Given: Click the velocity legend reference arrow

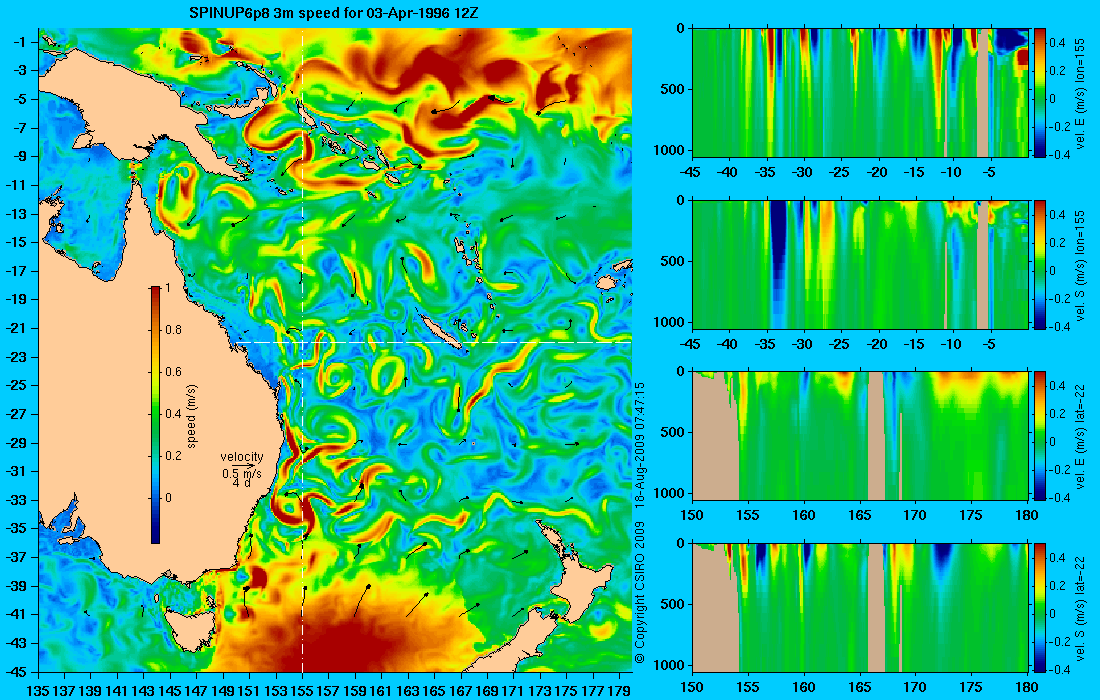Looking at the screenshot, I should pyautogui.click(x=243, y=465).
